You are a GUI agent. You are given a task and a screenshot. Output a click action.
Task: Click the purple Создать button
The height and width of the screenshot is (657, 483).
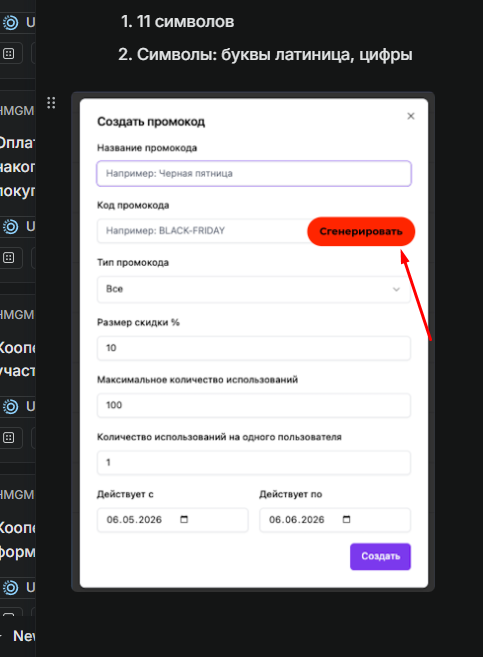pyautogui.click(x=380, y=556)
